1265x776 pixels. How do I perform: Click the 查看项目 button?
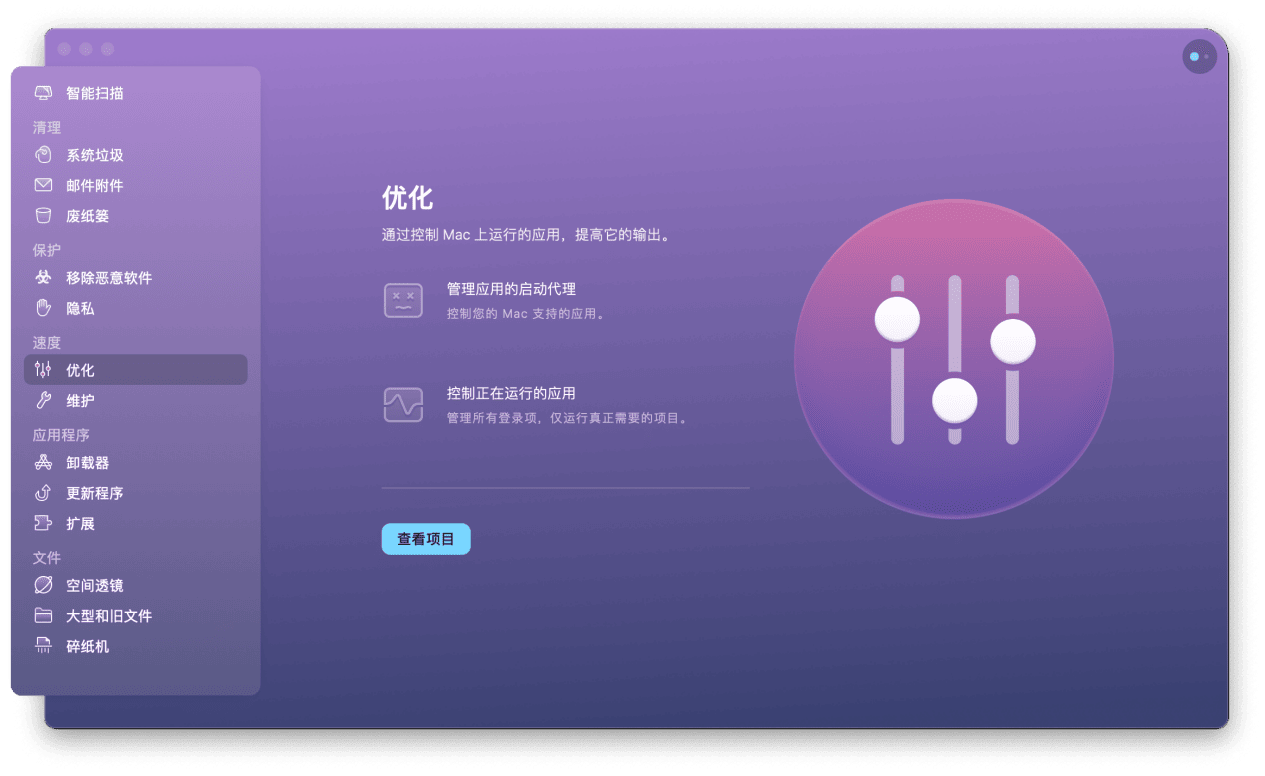(x=426, y=539)
